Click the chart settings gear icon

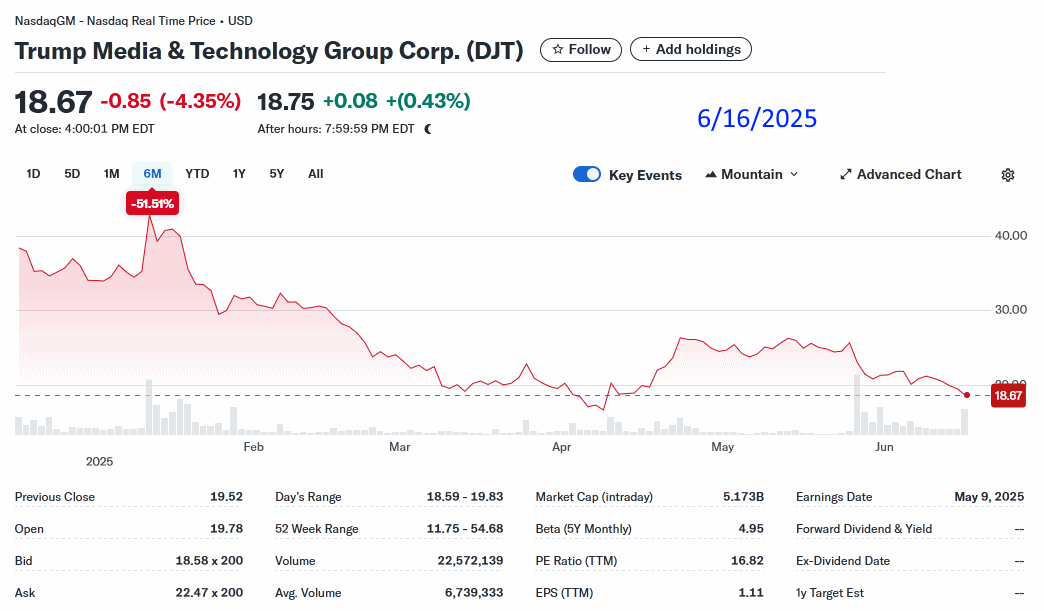1007,175
